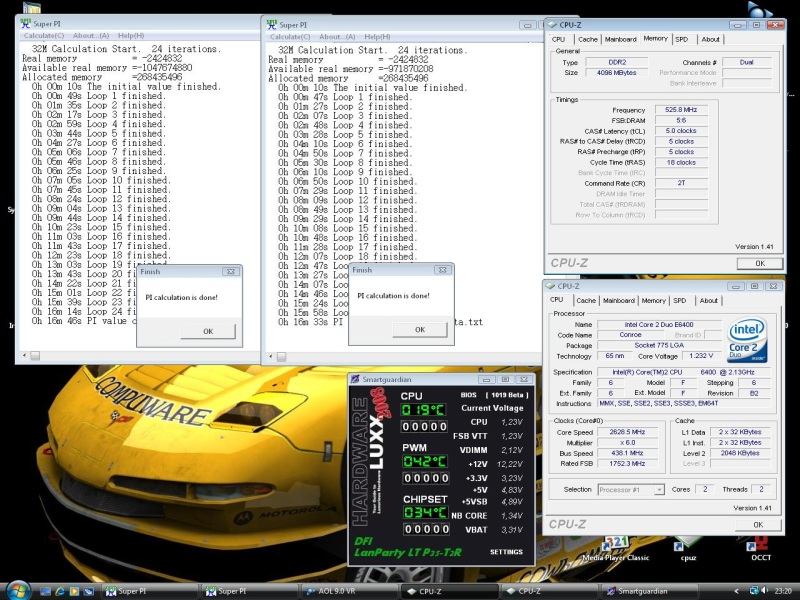Viewport: 800px width, 600px height.
Task: Open the cpuz desktop shortcut
Action: point(685,546)
